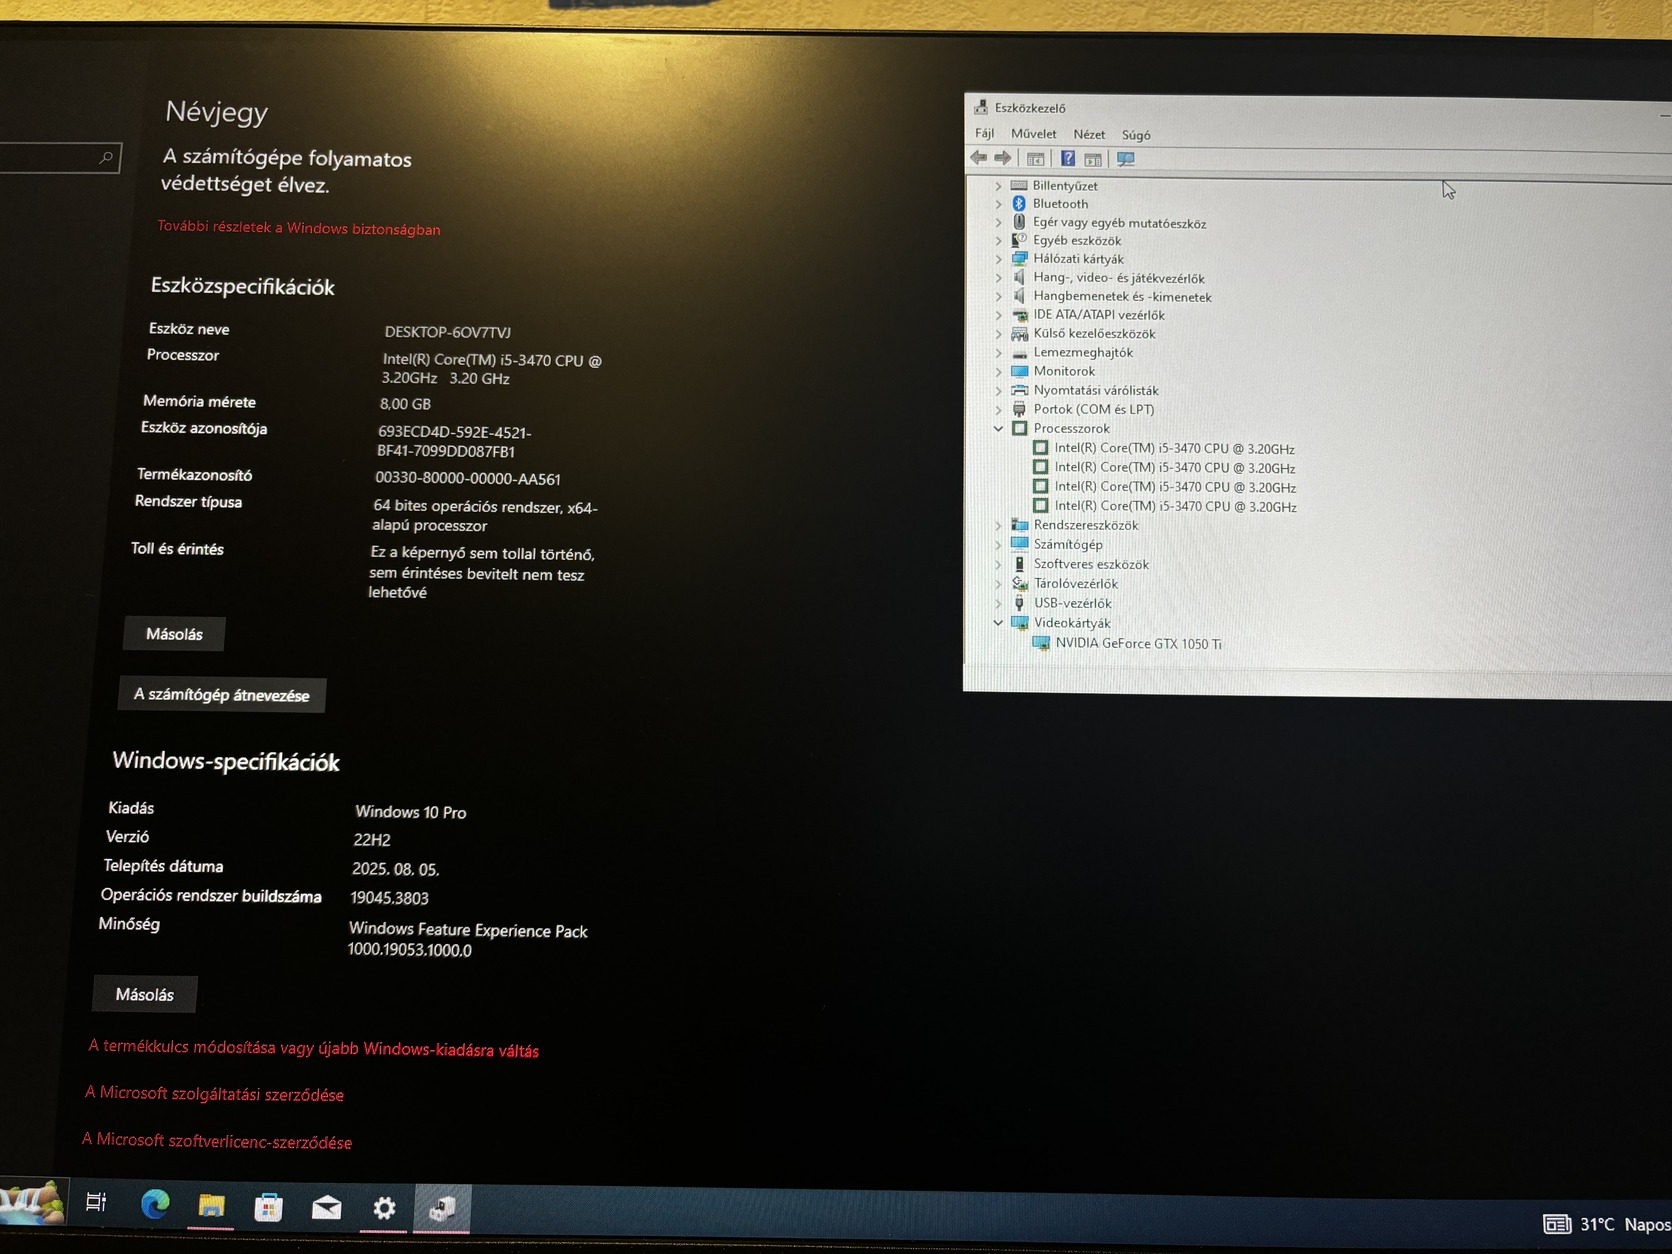This screenshot has width=1672, height=1254.
Task: Click the Egyéb eszközök unknown-device icon
Action: point(1019,240)
